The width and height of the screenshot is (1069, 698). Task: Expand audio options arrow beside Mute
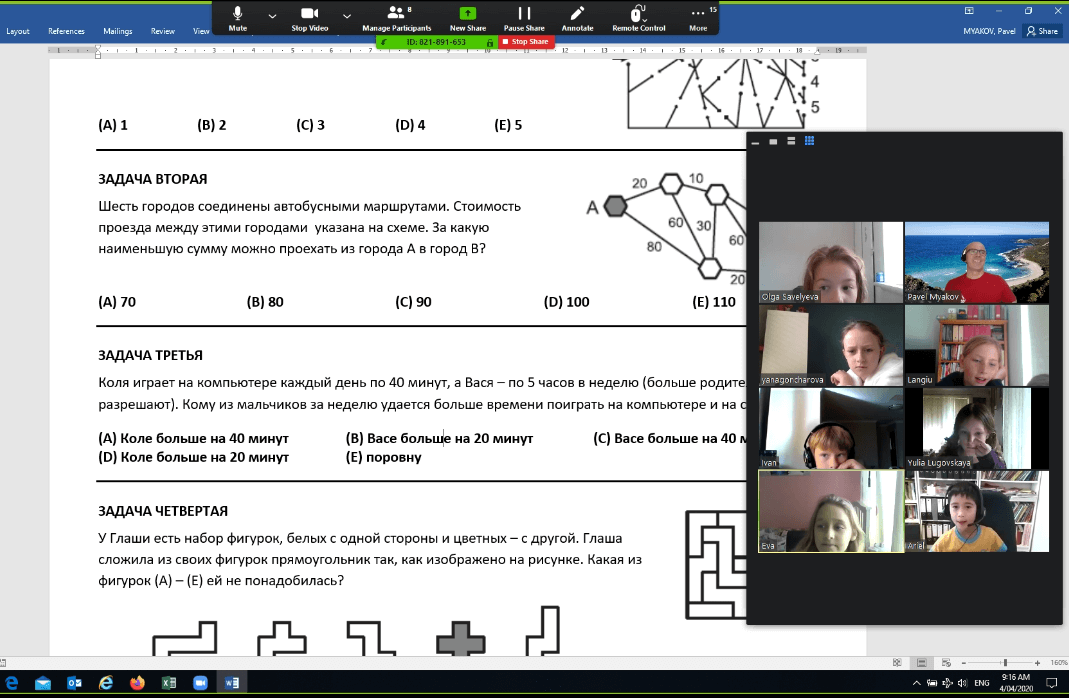click(272, 16)
